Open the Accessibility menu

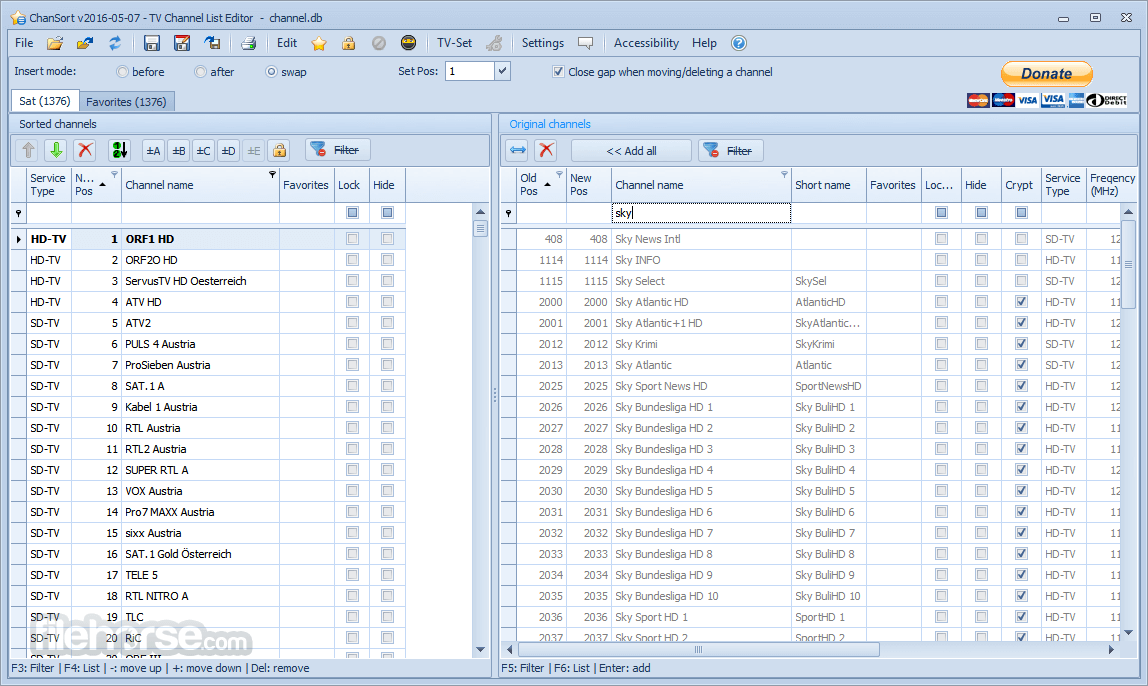pos(646,43)
